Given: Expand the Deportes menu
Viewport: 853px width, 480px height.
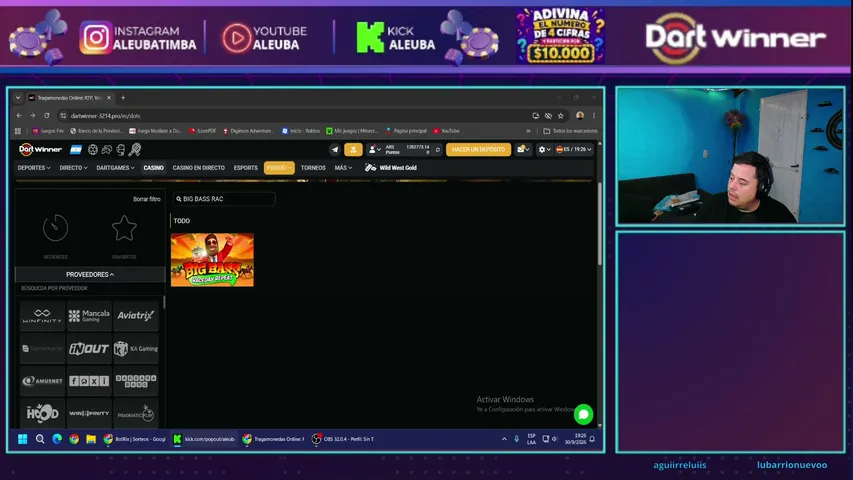Looking at the screenshot, I should coord(34,168).
